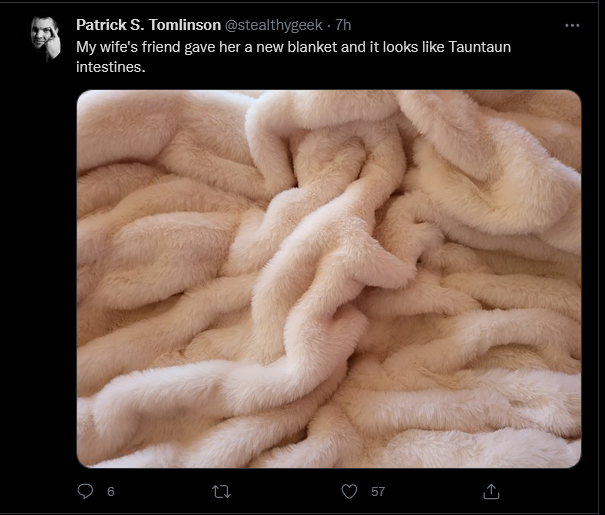Viewport: 605px width, 515px height.
Task: Expand the furry blanket photo
Action: coord(329,279)
